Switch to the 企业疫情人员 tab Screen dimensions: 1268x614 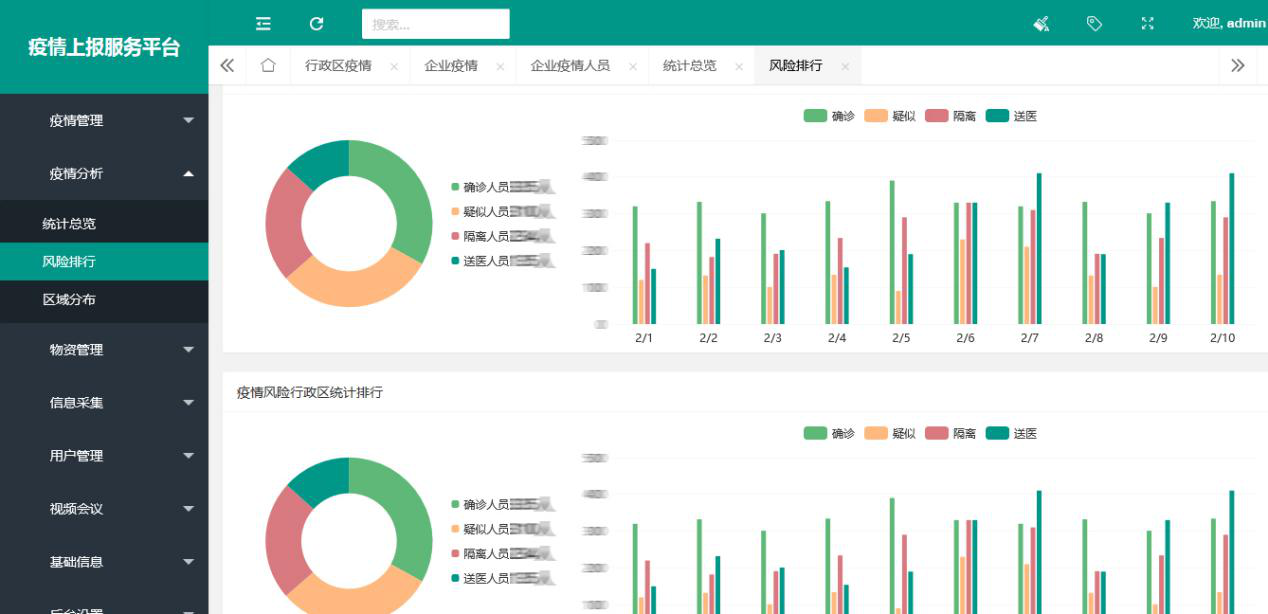[x=570, y=66]
